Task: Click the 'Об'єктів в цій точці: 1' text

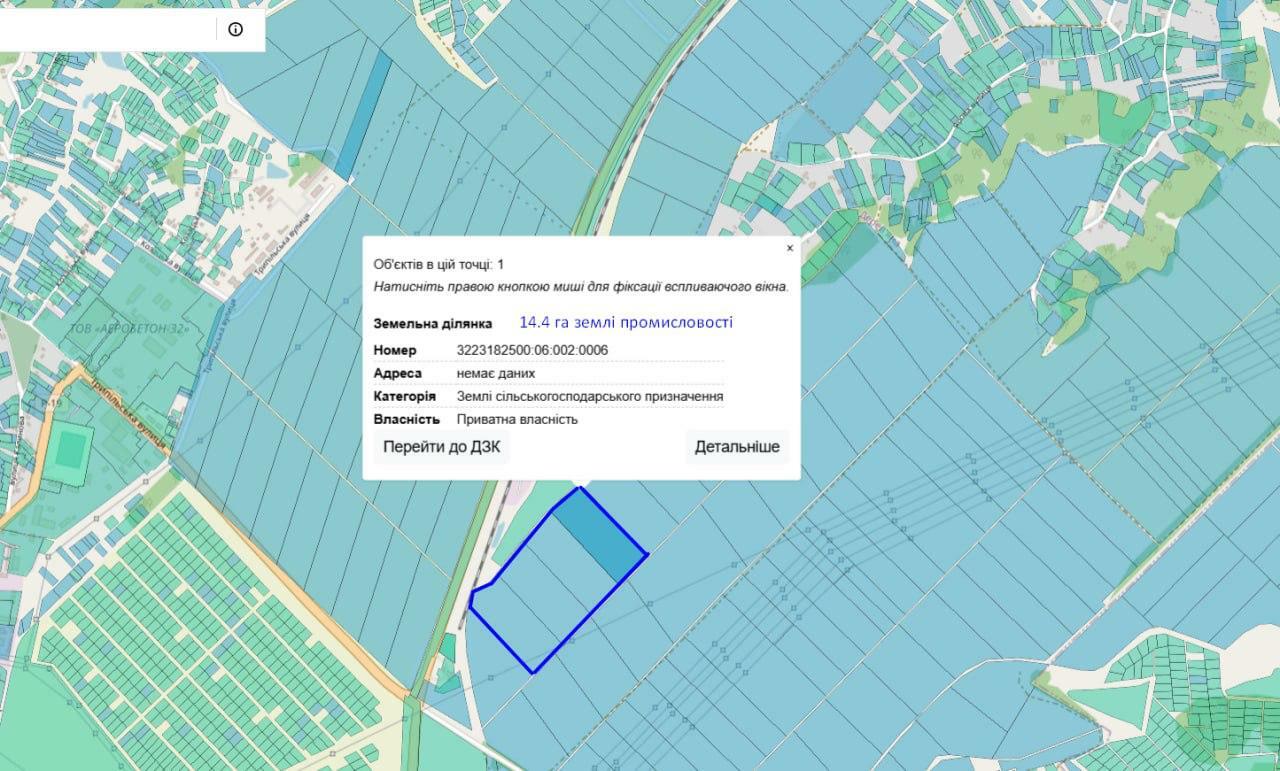Action: 439,264
